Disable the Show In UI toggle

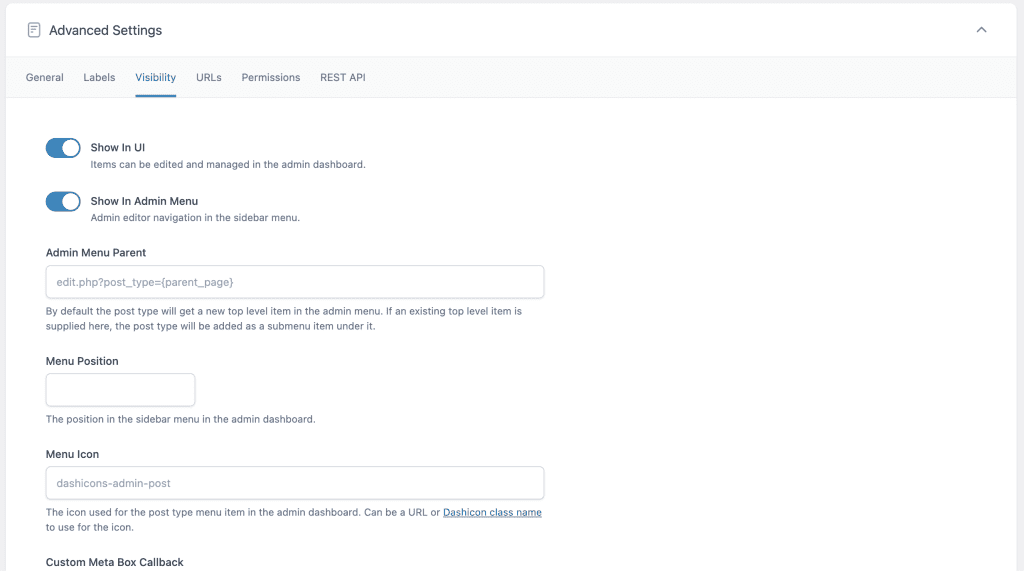(63, 148)
